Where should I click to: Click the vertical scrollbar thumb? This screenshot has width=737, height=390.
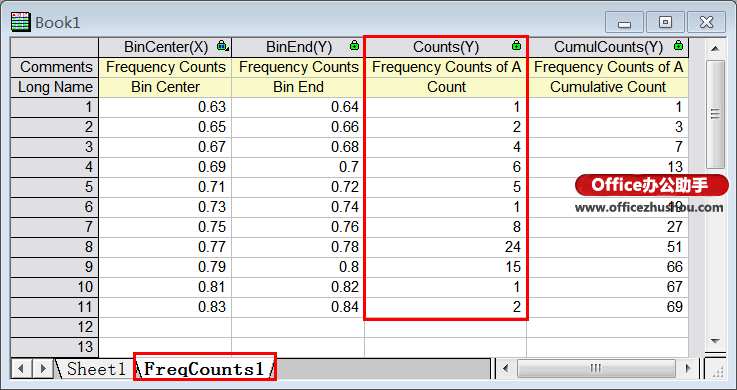tap(715, 115)
